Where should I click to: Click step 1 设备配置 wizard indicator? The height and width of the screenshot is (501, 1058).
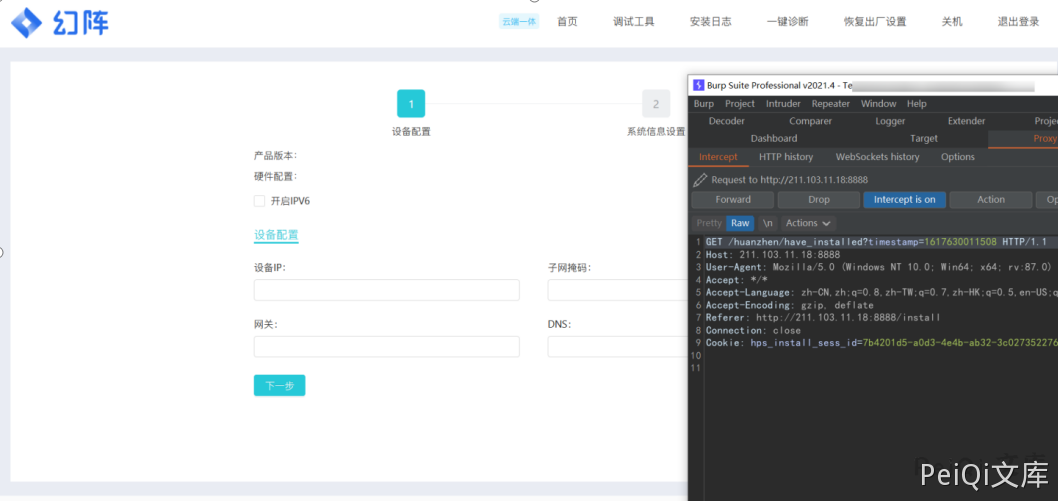point(411,104)
